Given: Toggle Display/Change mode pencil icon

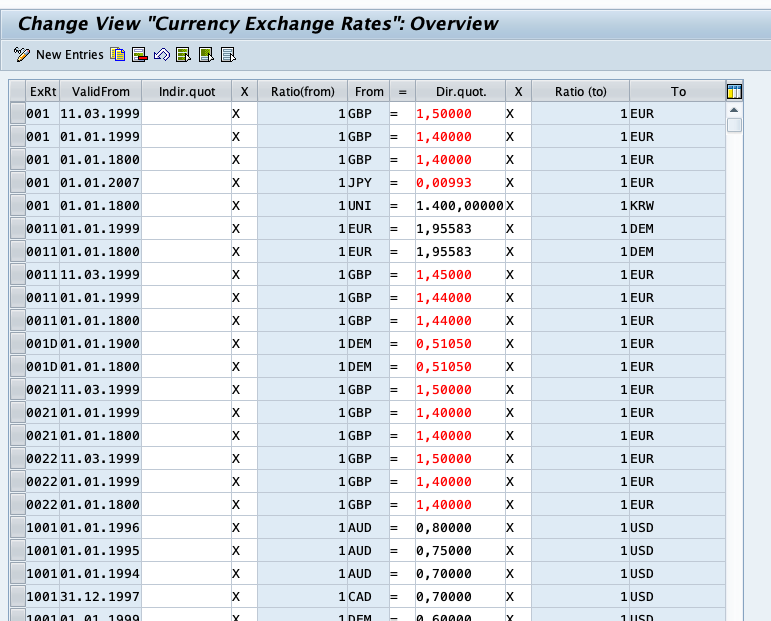Looking at the screenshot, I should [22, 55].
